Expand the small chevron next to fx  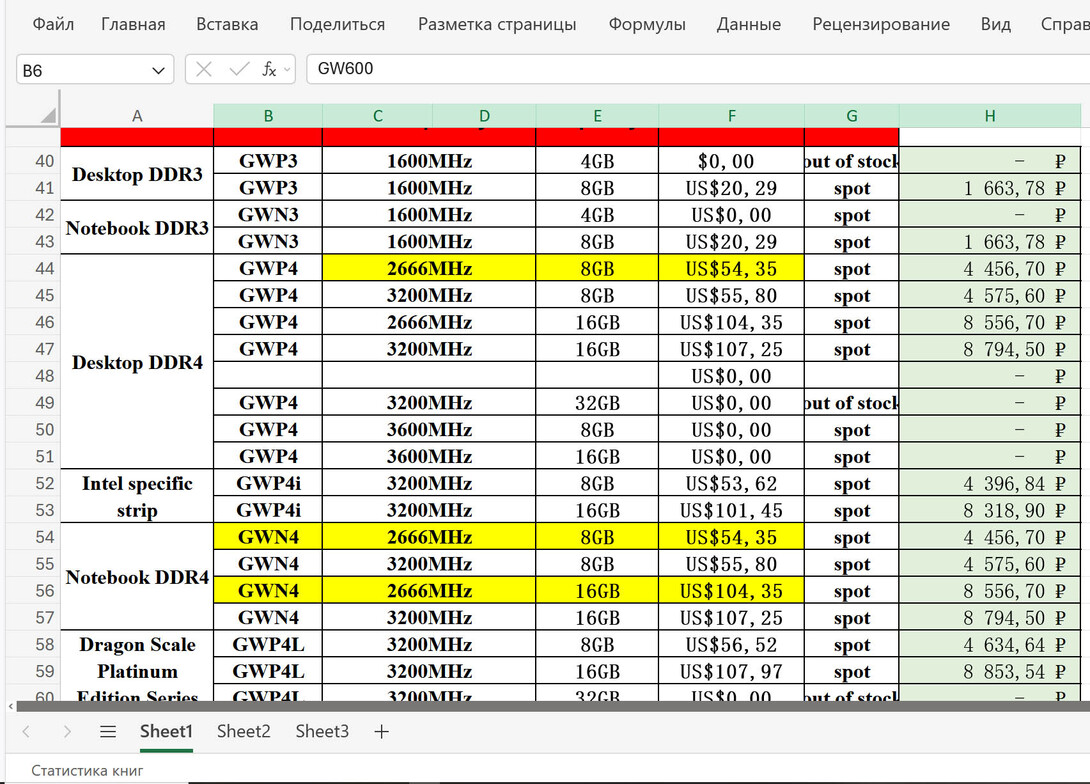288,69
